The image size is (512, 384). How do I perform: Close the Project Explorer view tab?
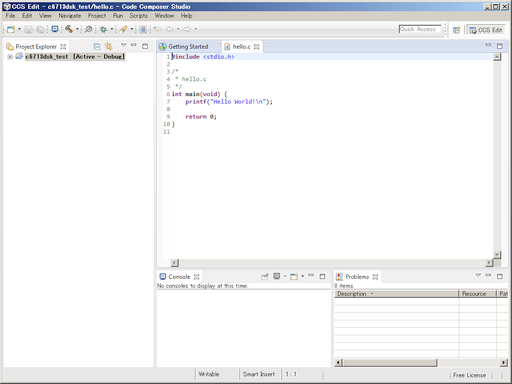coord(63,47)
